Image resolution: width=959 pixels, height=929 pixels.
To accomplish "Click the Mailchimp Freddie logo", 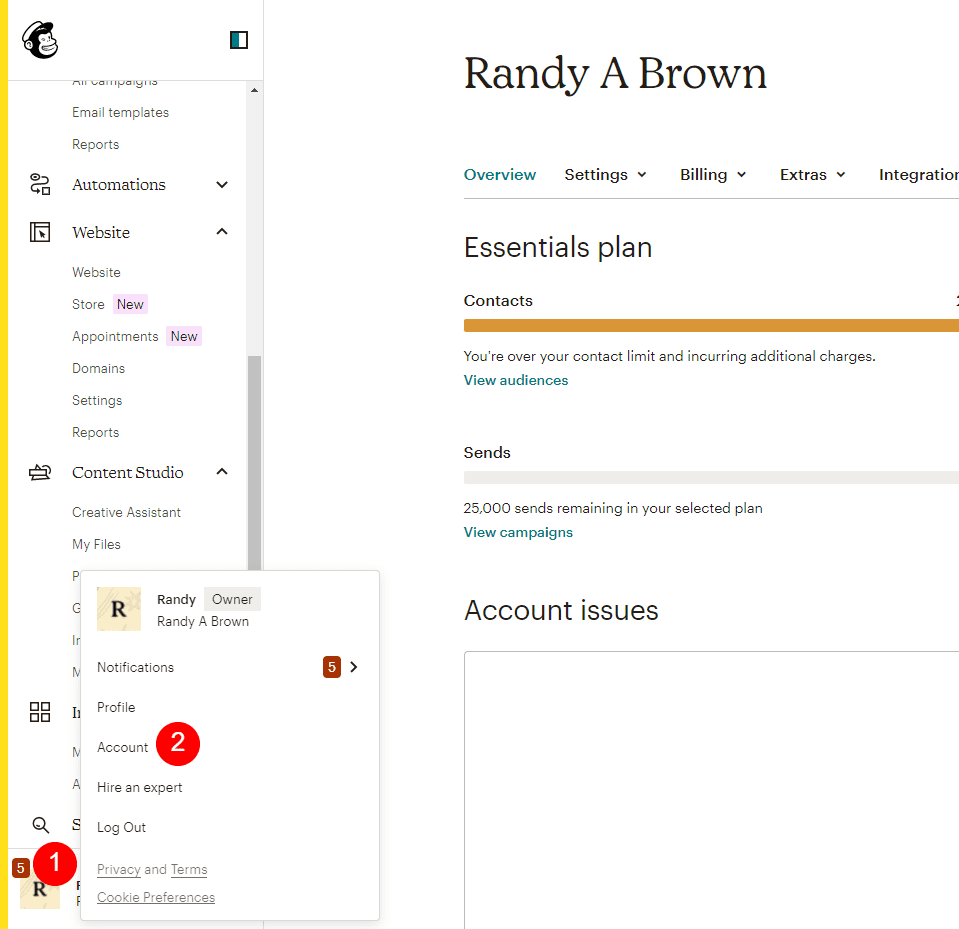I will (39, 40).
